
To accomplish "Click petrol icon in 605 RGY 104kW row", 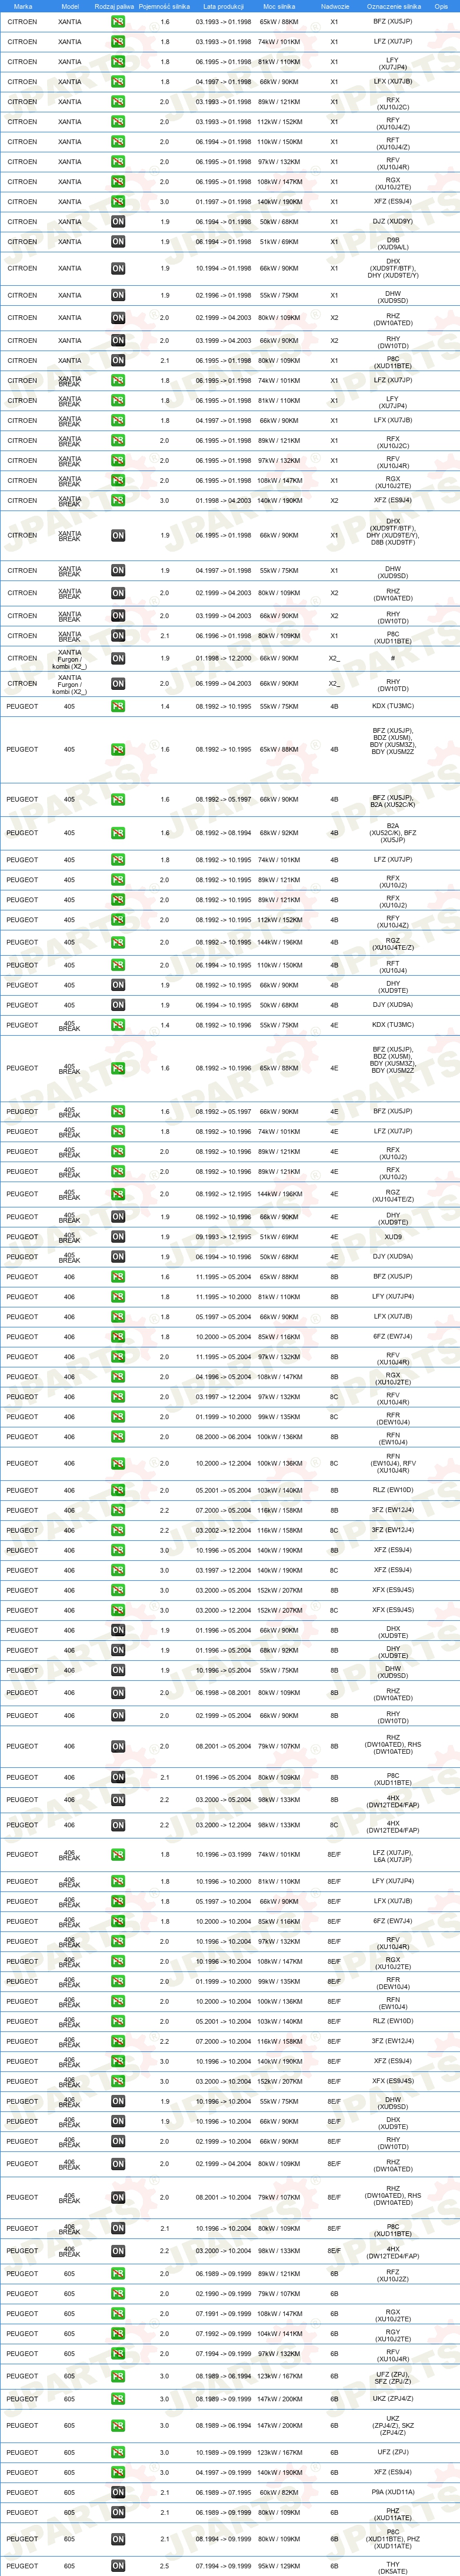I will point(118,2335).
